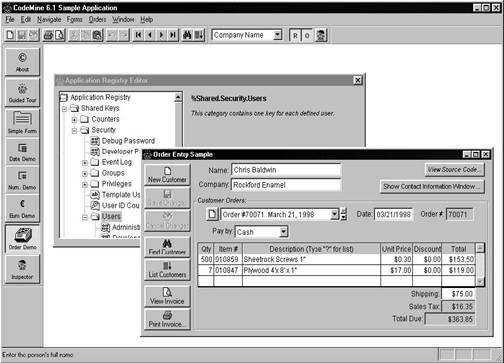Select Debug Password in registry tree
Viewport: 504px width, 363px height.
point(128,141)
